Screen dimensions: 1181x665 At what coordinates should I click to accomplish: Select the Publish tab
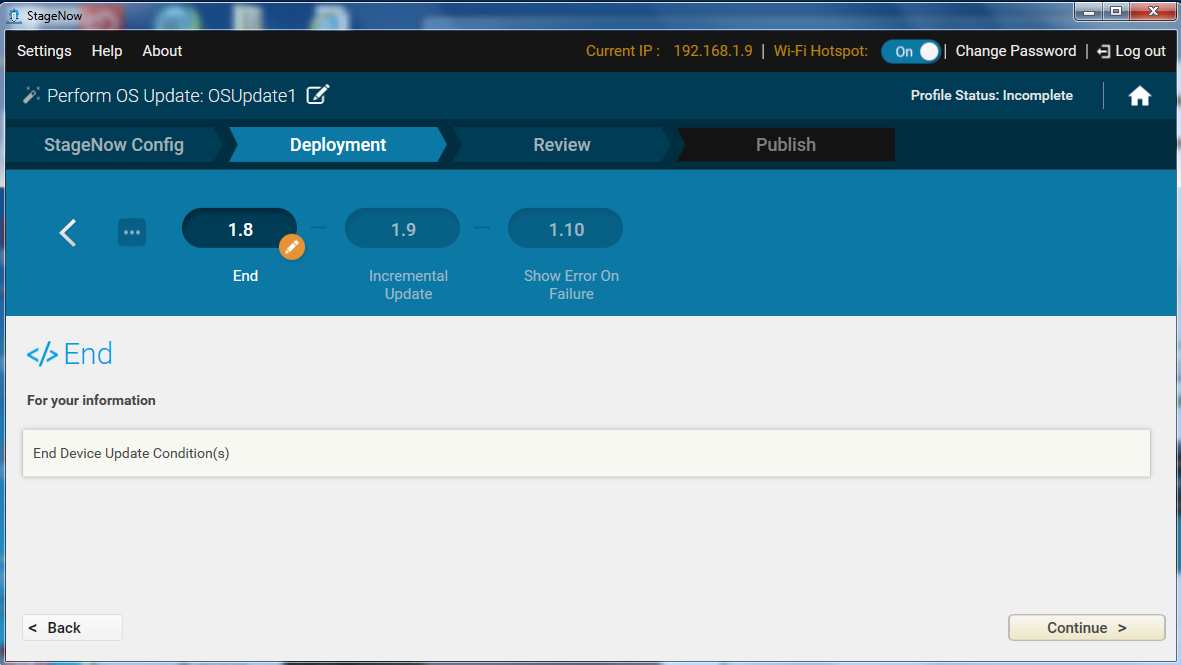coord(785,145)
